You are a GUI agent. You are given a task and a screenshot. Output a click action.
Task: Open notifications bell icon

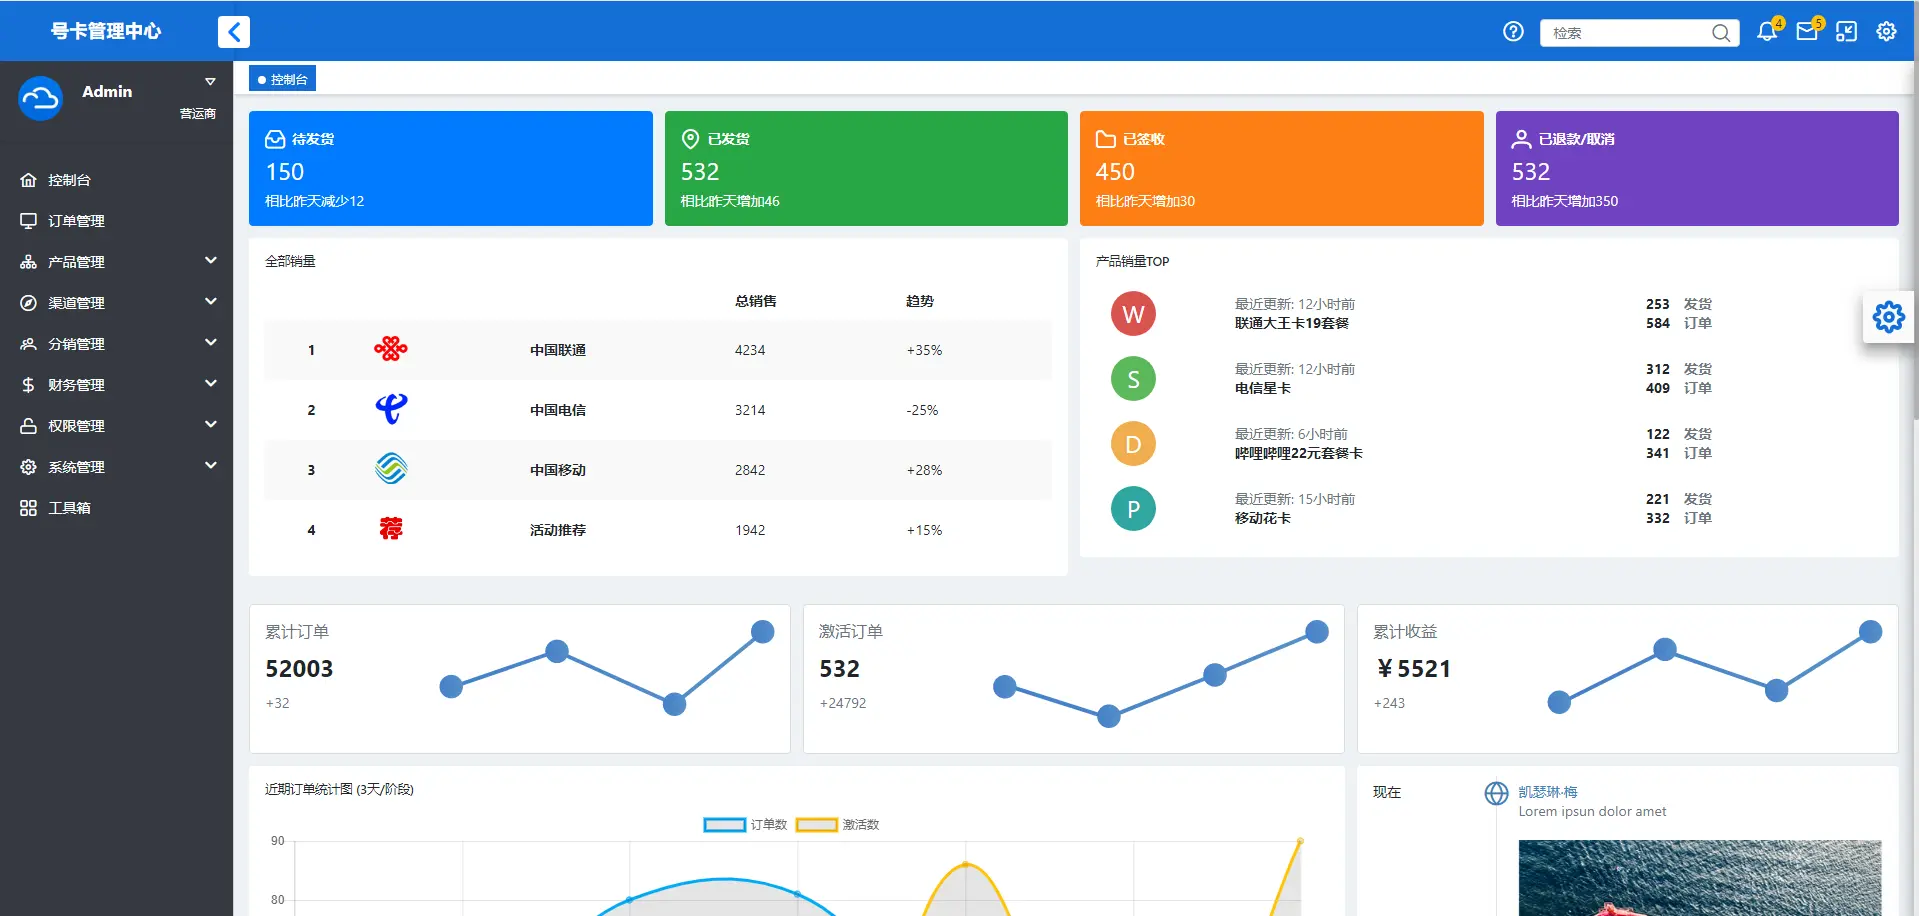click(x=1767, y=32)
